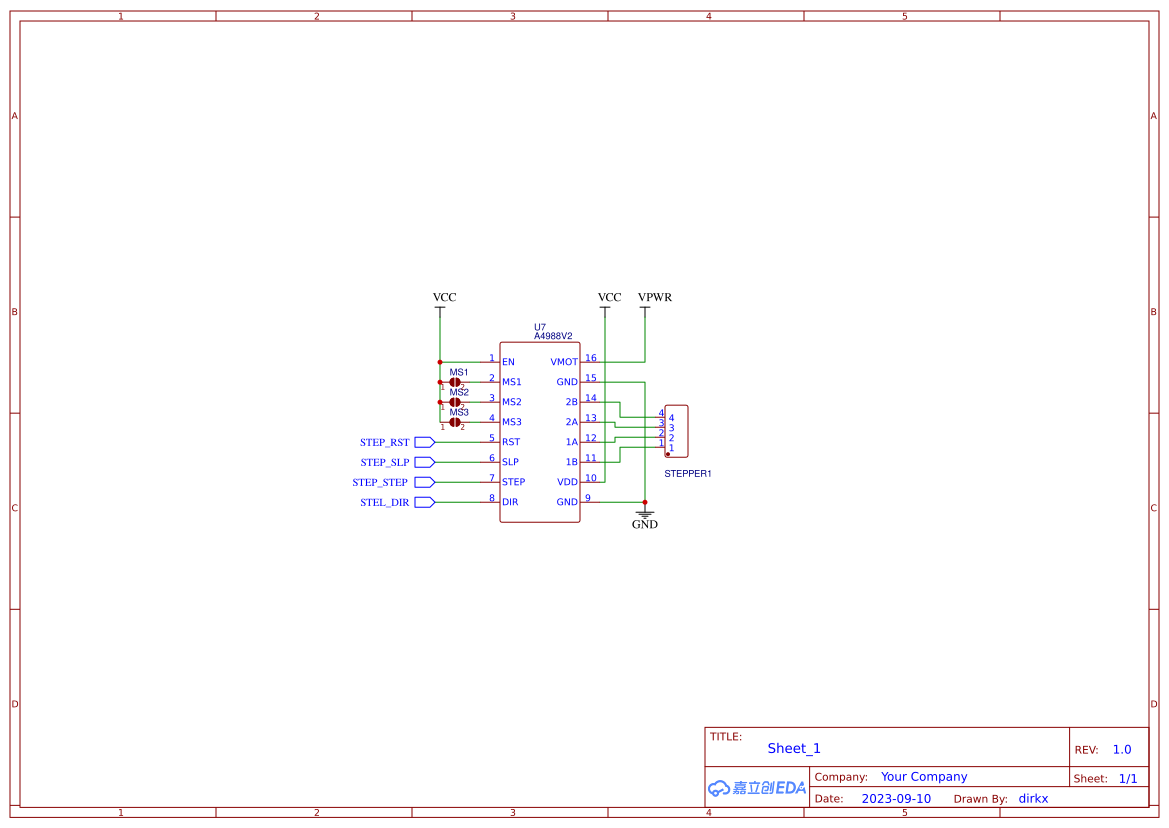The height and width of the screenshot is (828, 1169).
Task: Select the STEP_STEP net port
Action: 423,481
